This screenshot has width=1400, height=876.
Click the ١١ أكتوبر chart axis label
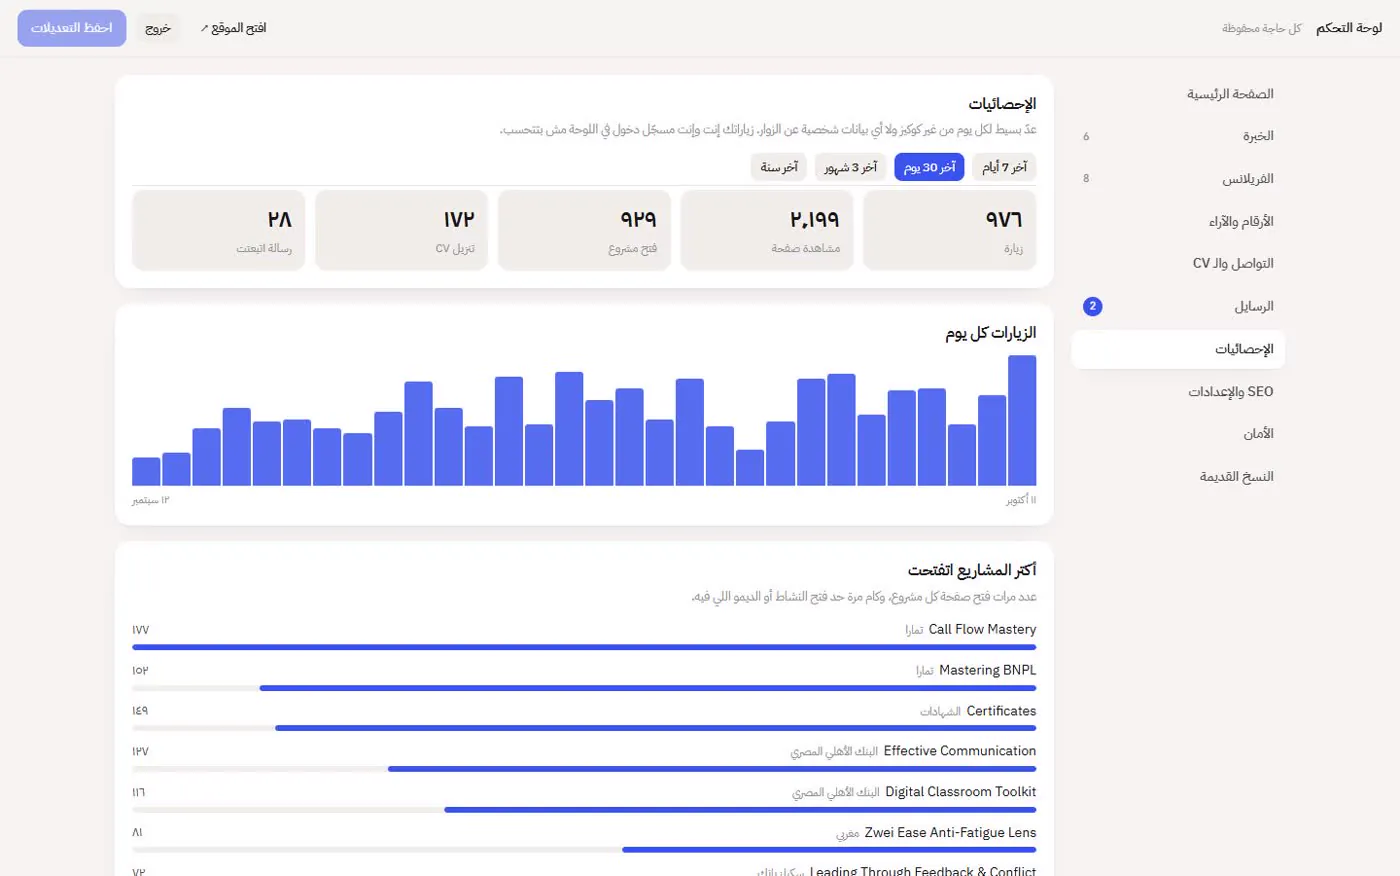click(x=1021, y=500)
